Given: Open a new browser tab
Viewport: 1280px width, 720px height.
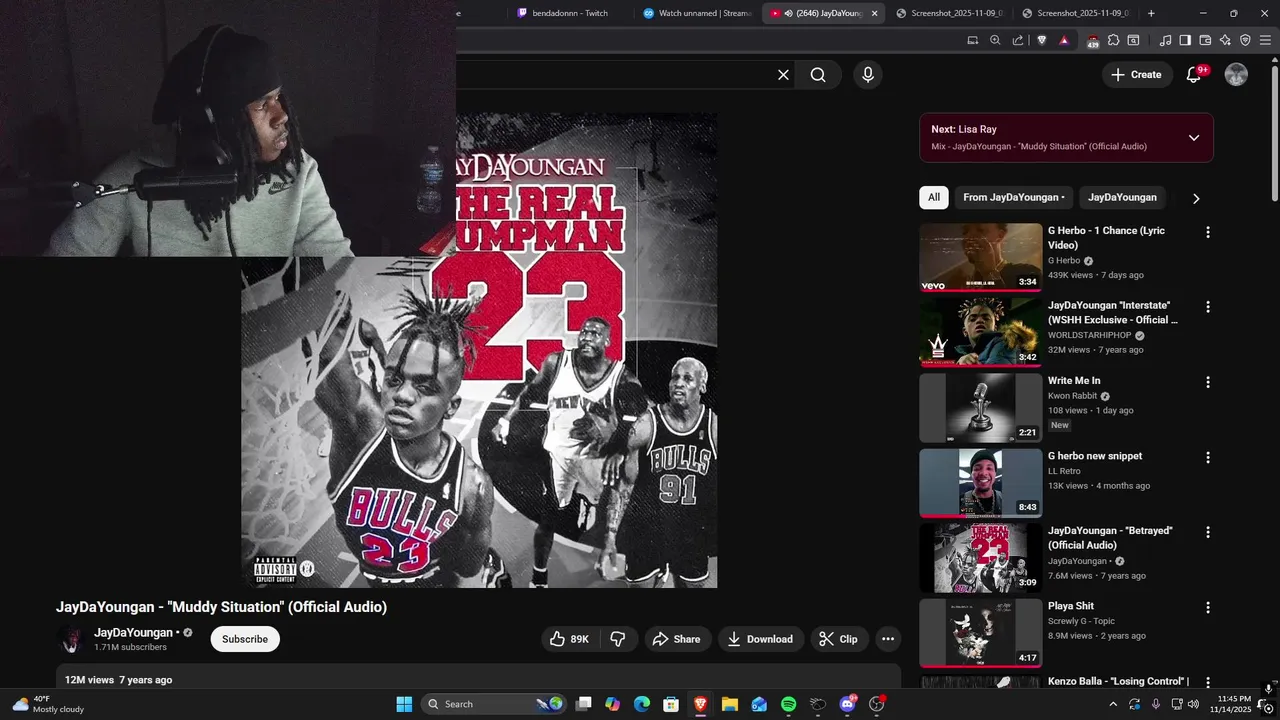Looking at the screenshot, I should (1151, 13).
